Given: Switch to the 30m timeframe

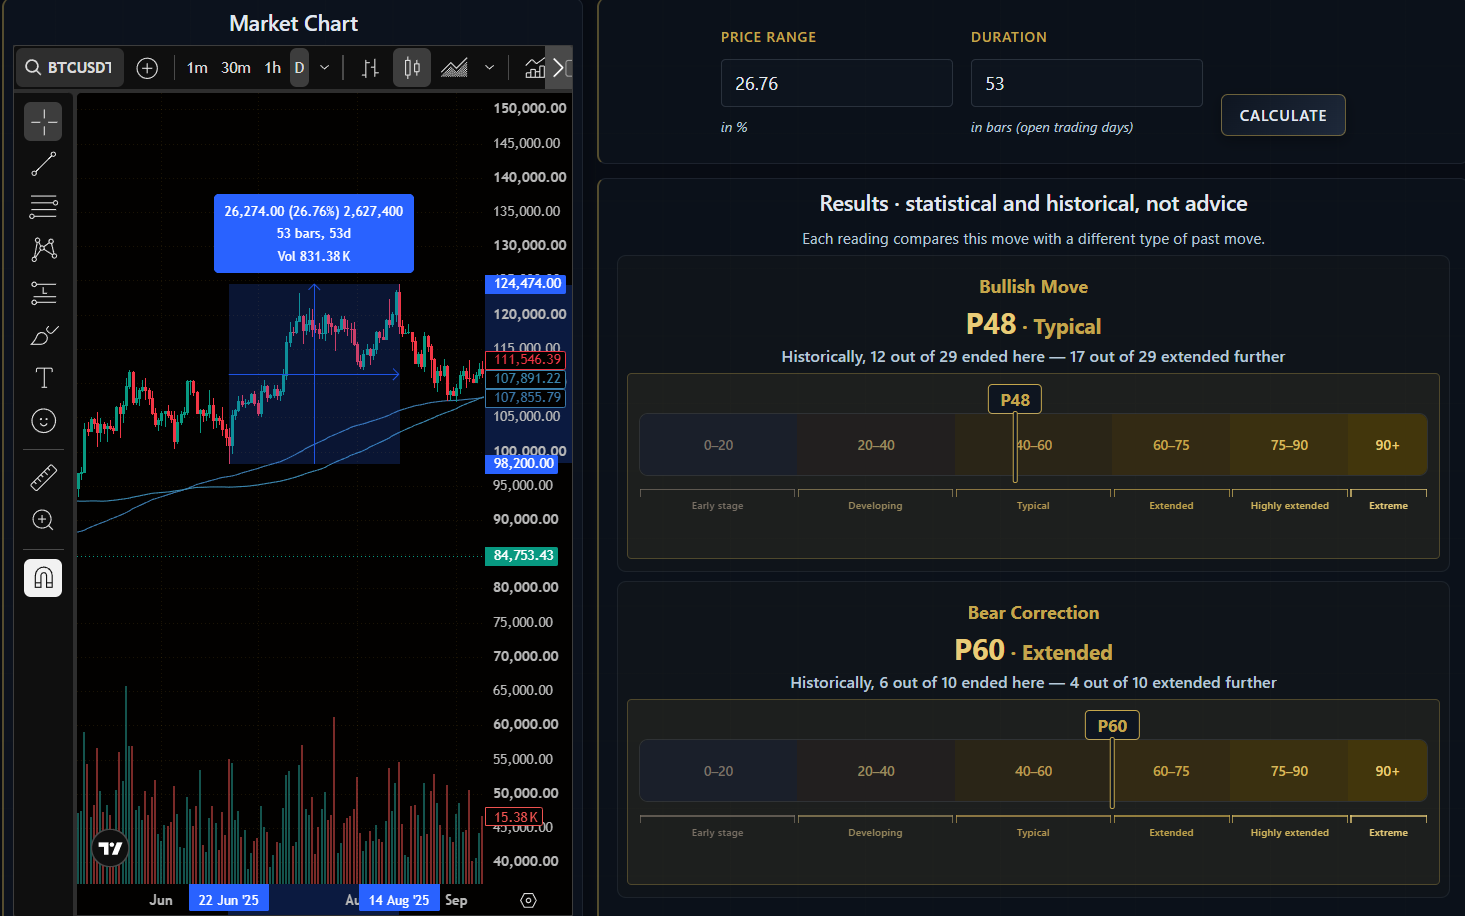Looking at the screenshot, I should [x=236, y=68].
